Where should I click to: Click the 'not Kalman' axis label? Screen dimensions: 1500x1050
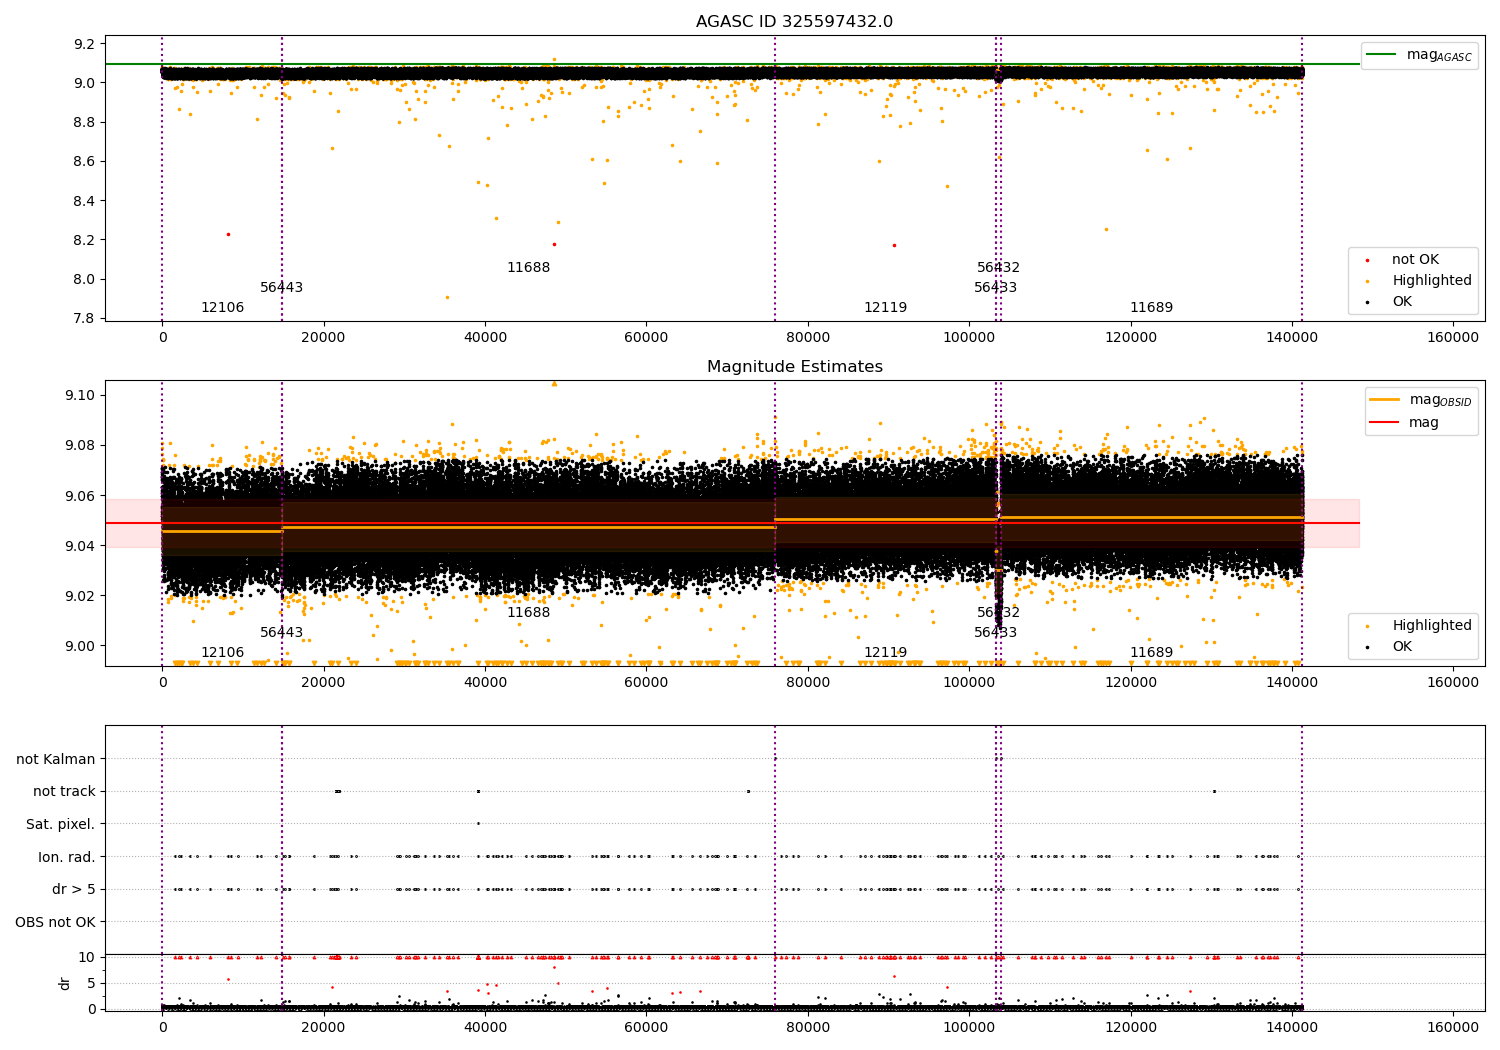tap(56, 759)
